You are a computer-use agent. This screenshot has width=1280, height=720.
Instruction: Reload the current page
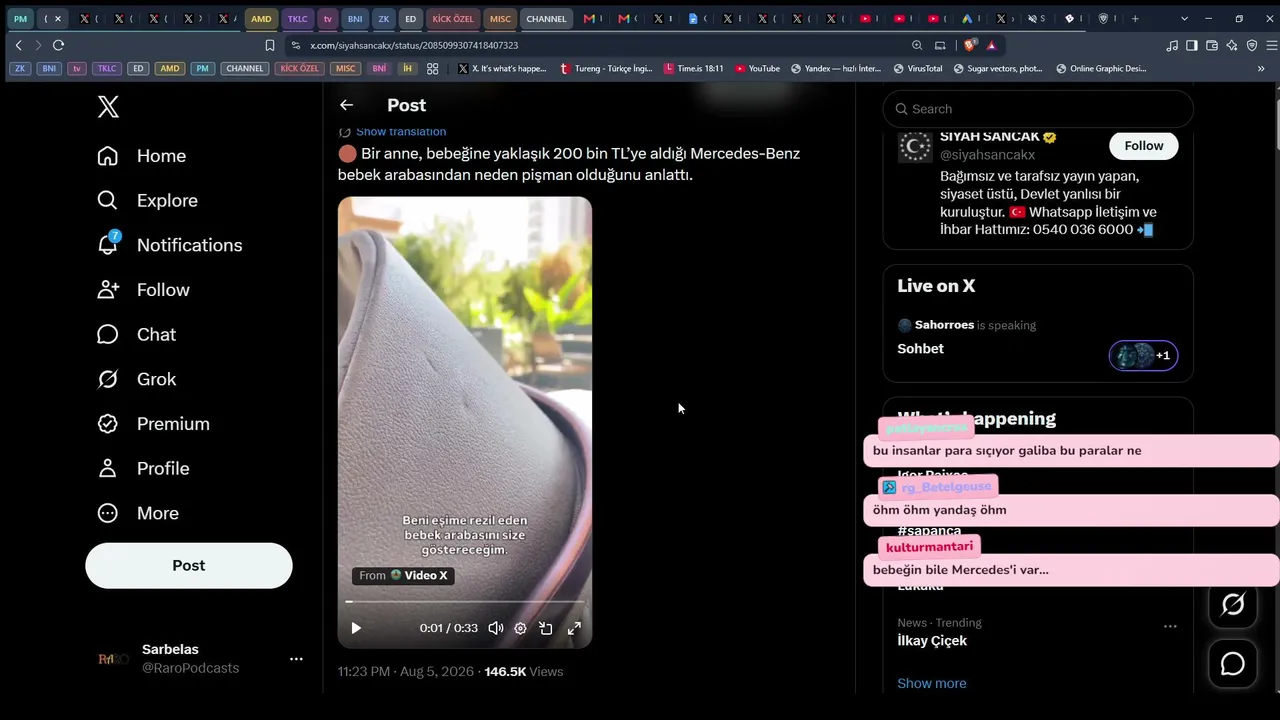[58, 45]
